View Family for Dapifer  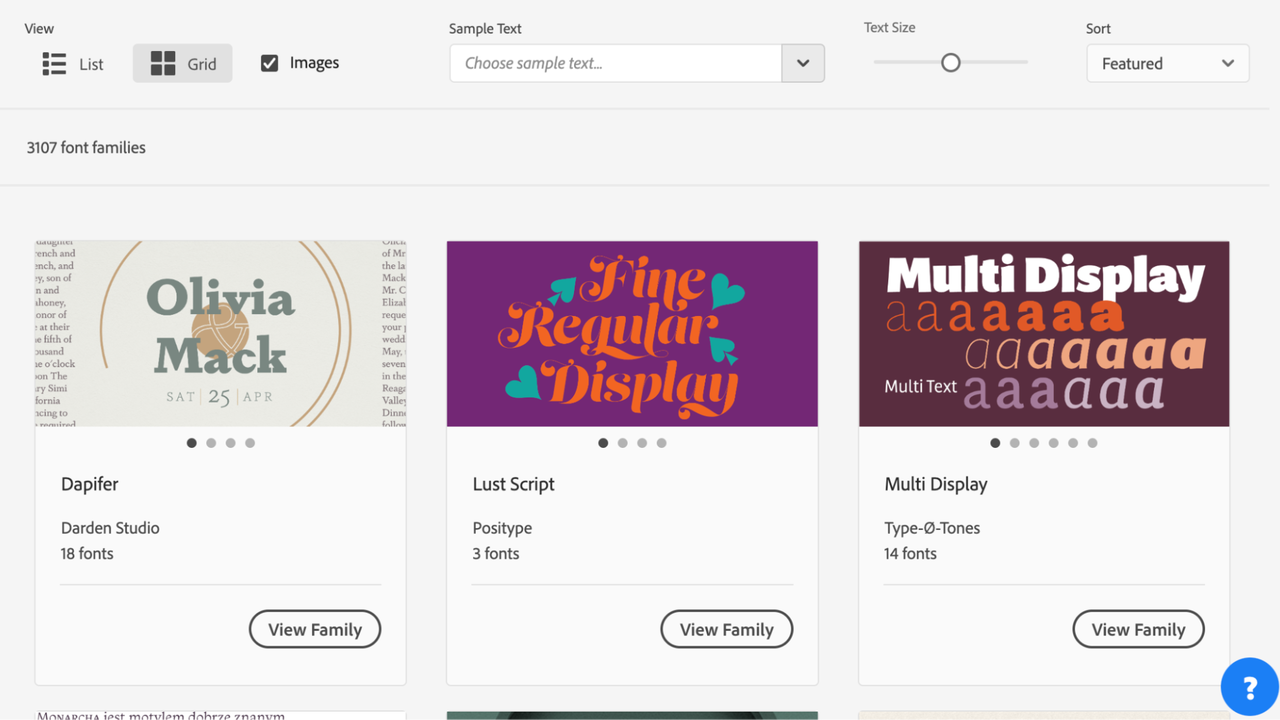click(x=315, y=629)
